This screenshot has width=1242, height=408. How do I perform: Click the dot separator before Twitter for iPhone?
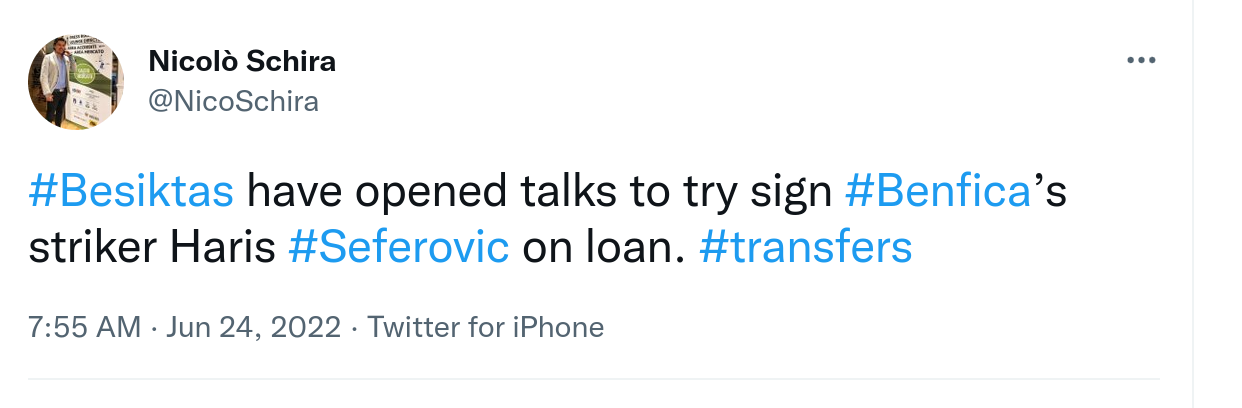point(355,327)
